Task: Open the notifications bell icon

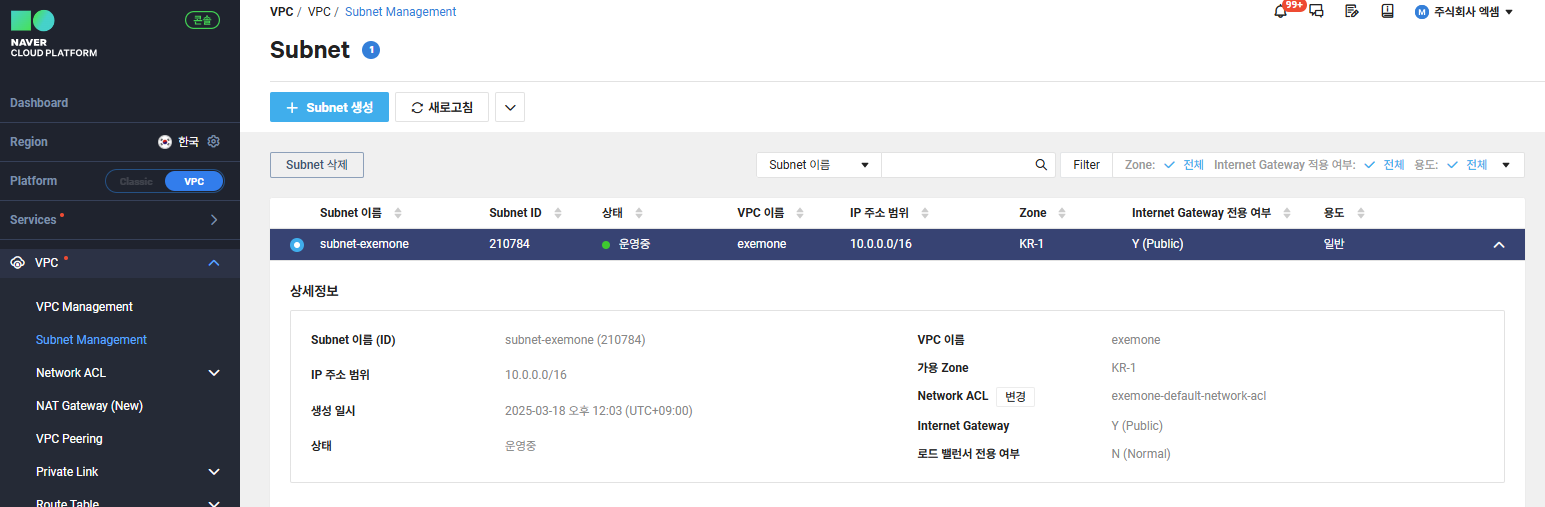Action: (1281, 12)
